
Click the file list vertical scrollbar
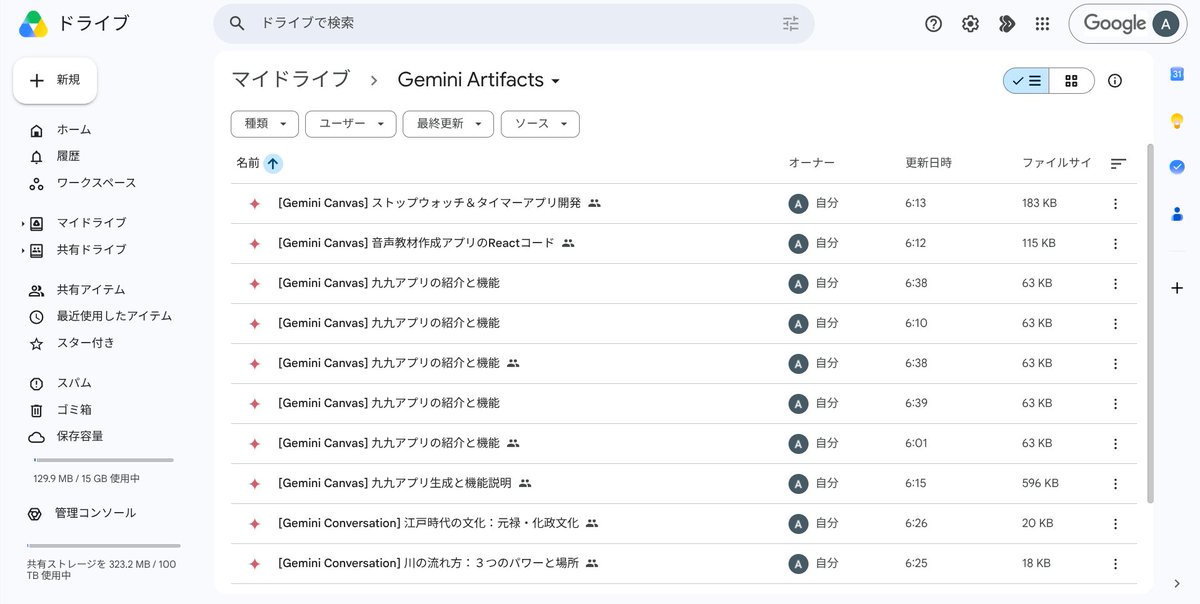[x=1150, y=324]
